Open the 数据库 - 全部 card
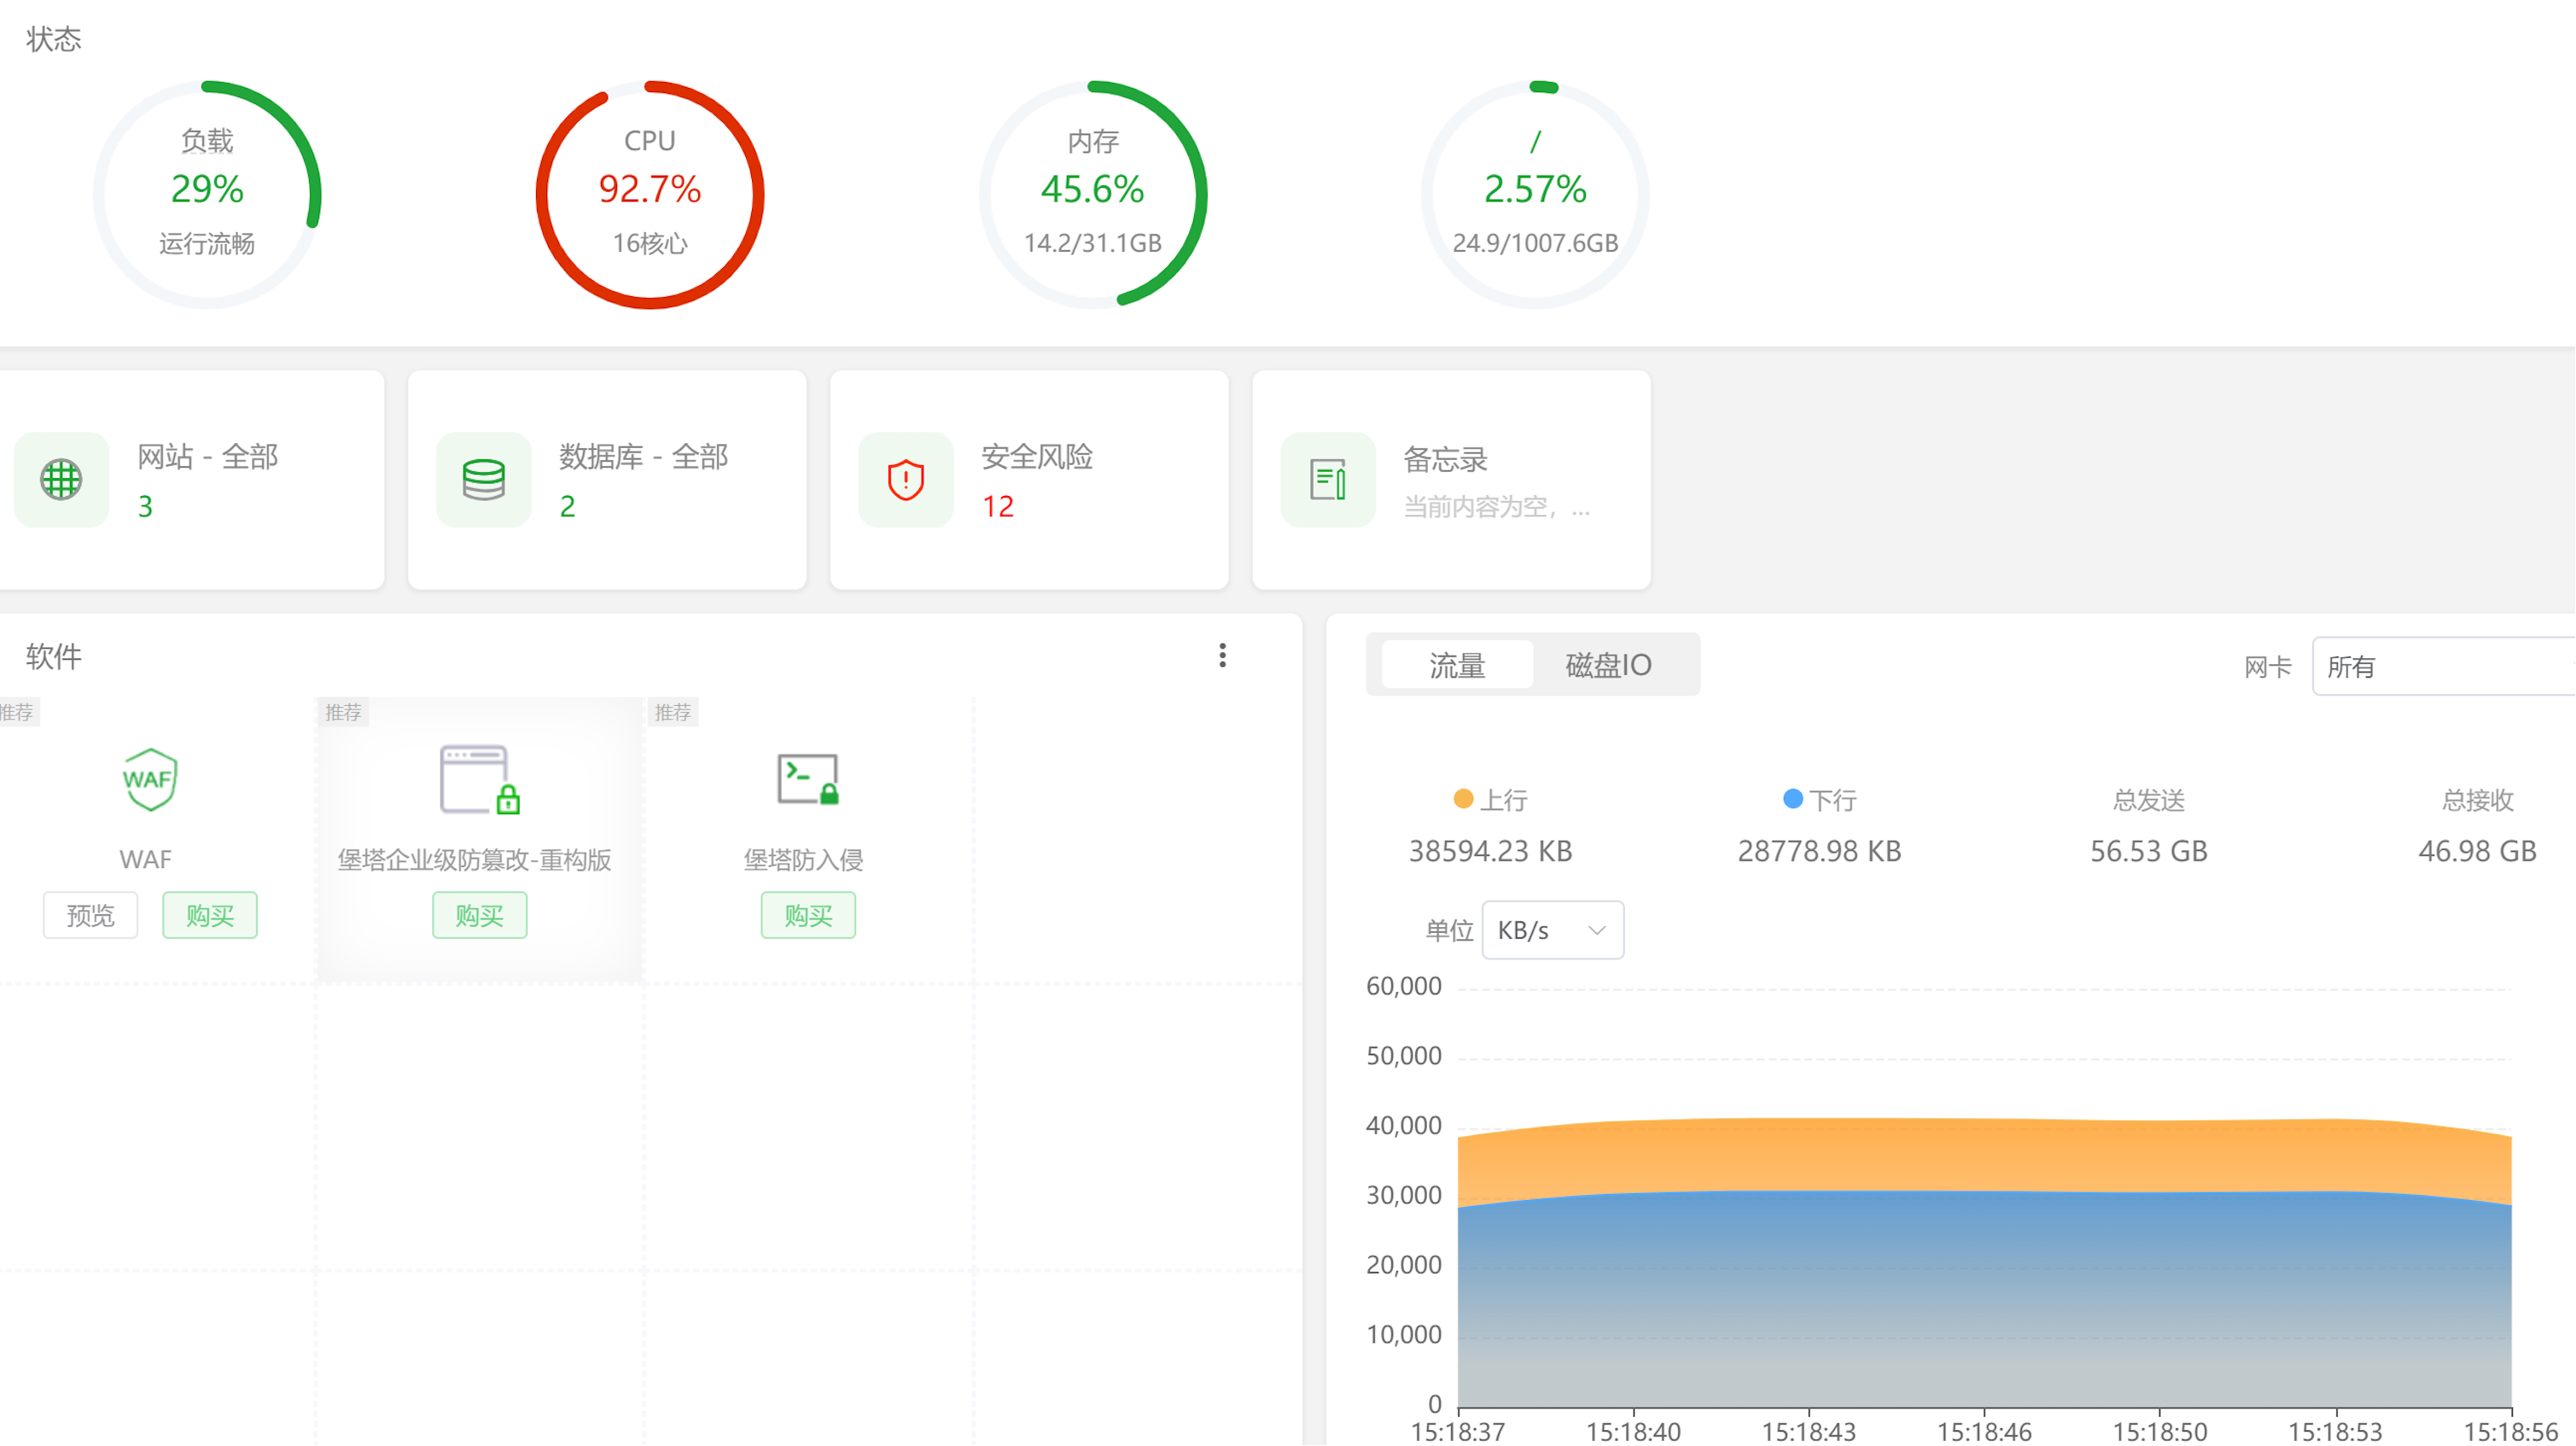Viewport: 2576px width, 1446px height. (607, 480)
